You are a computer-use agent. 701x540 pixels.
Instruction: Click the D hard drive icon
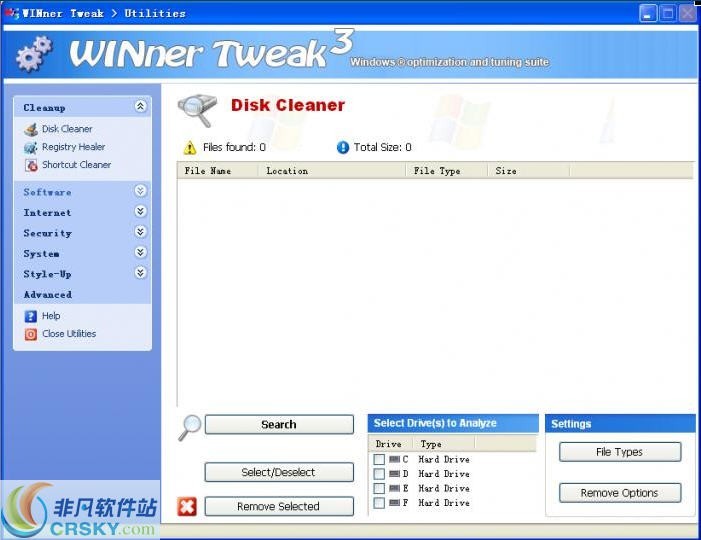(394, 473)
